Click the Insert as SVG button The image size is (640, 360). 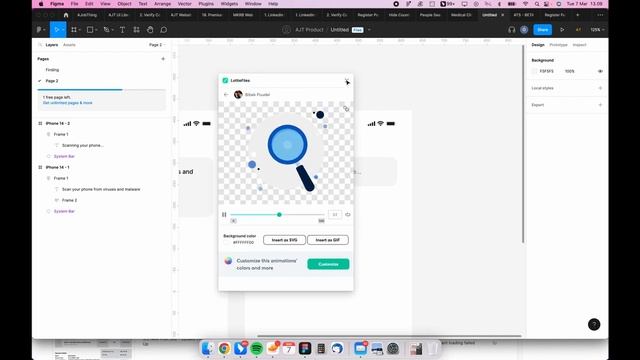pos(284,240)
